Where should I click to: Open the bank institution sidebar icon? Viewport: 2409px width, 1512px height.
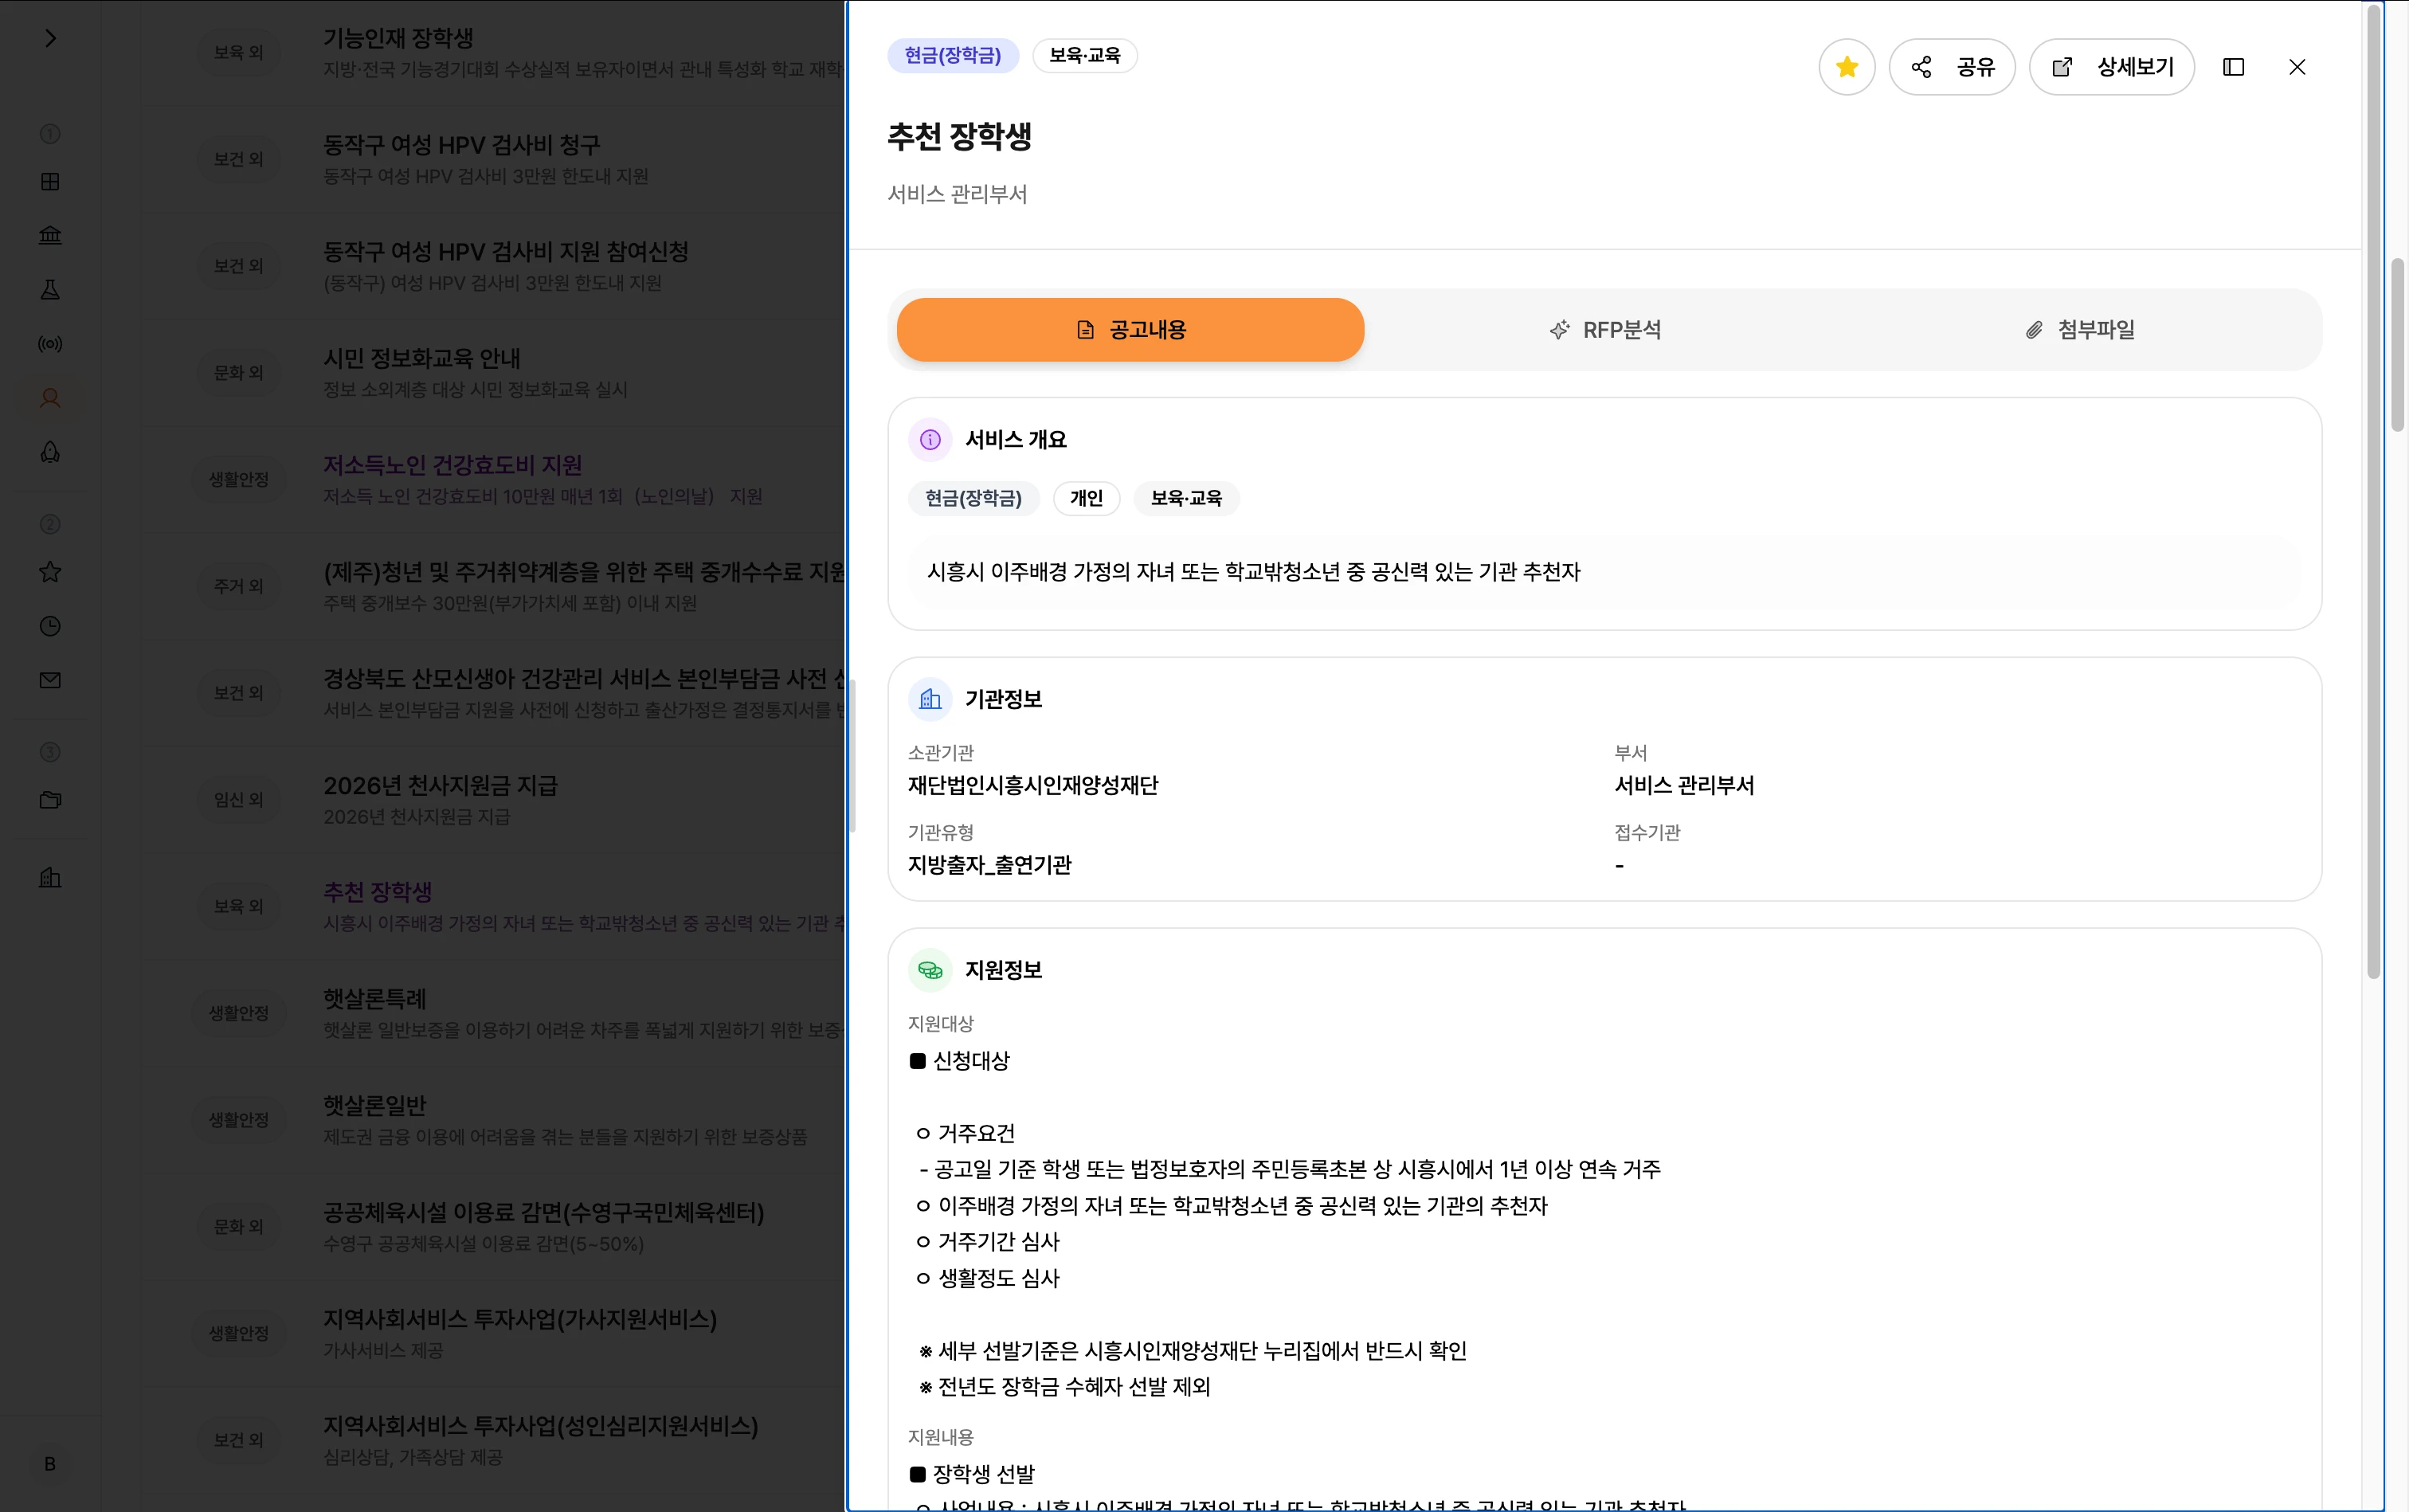(x=50, y=235)
